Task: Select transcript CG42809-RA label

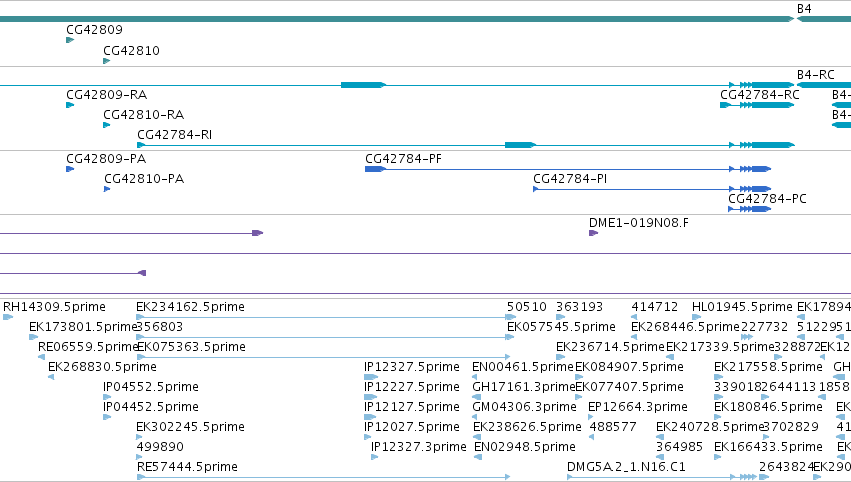Action: pos(106,95)
